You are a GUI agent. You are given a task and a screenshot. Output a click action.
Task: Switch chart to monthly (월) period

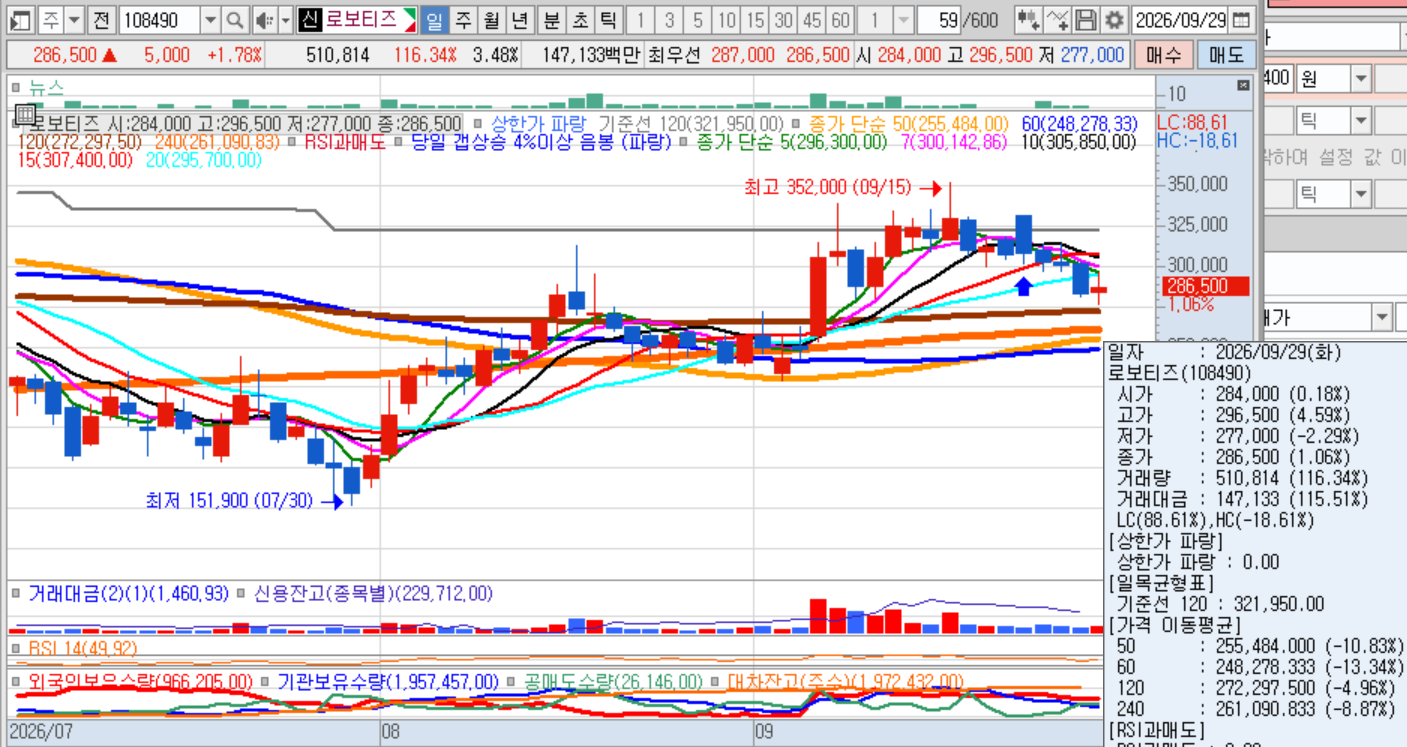tap(491, 20)
